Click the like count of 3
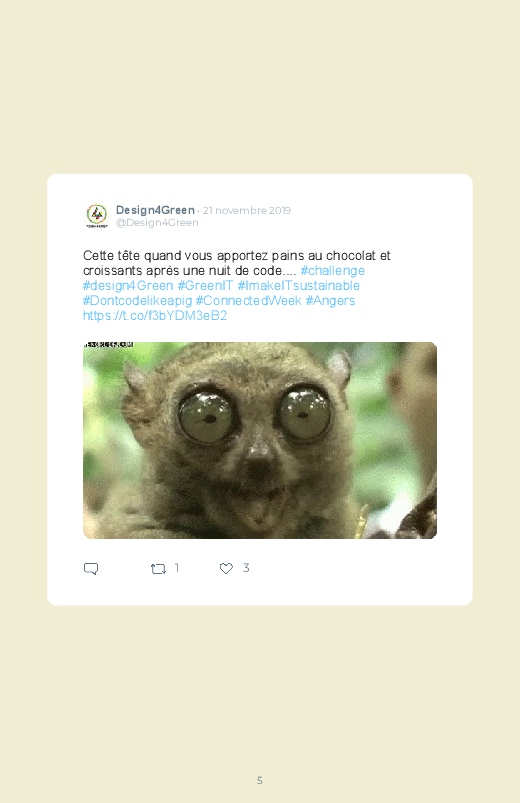520x803 pixels. [x=246, y=567]
